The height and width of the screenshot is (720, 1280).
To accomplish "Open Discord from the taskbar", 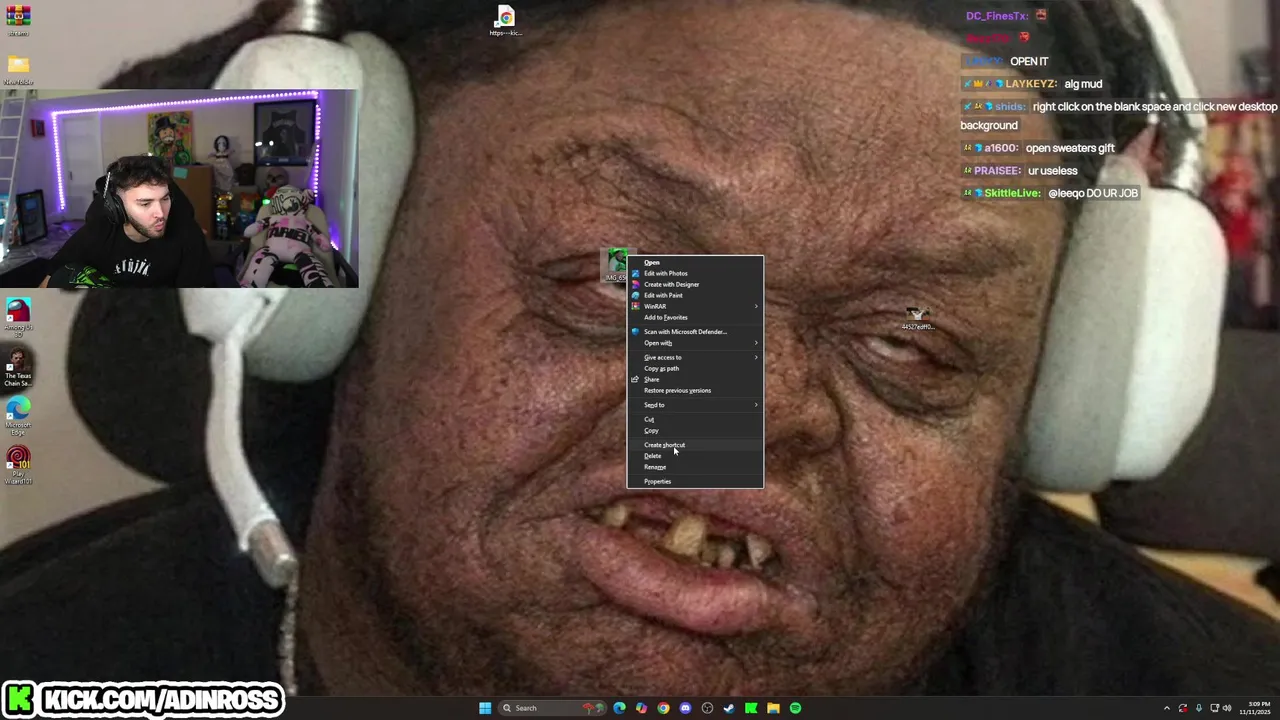I will click(685, 708).
